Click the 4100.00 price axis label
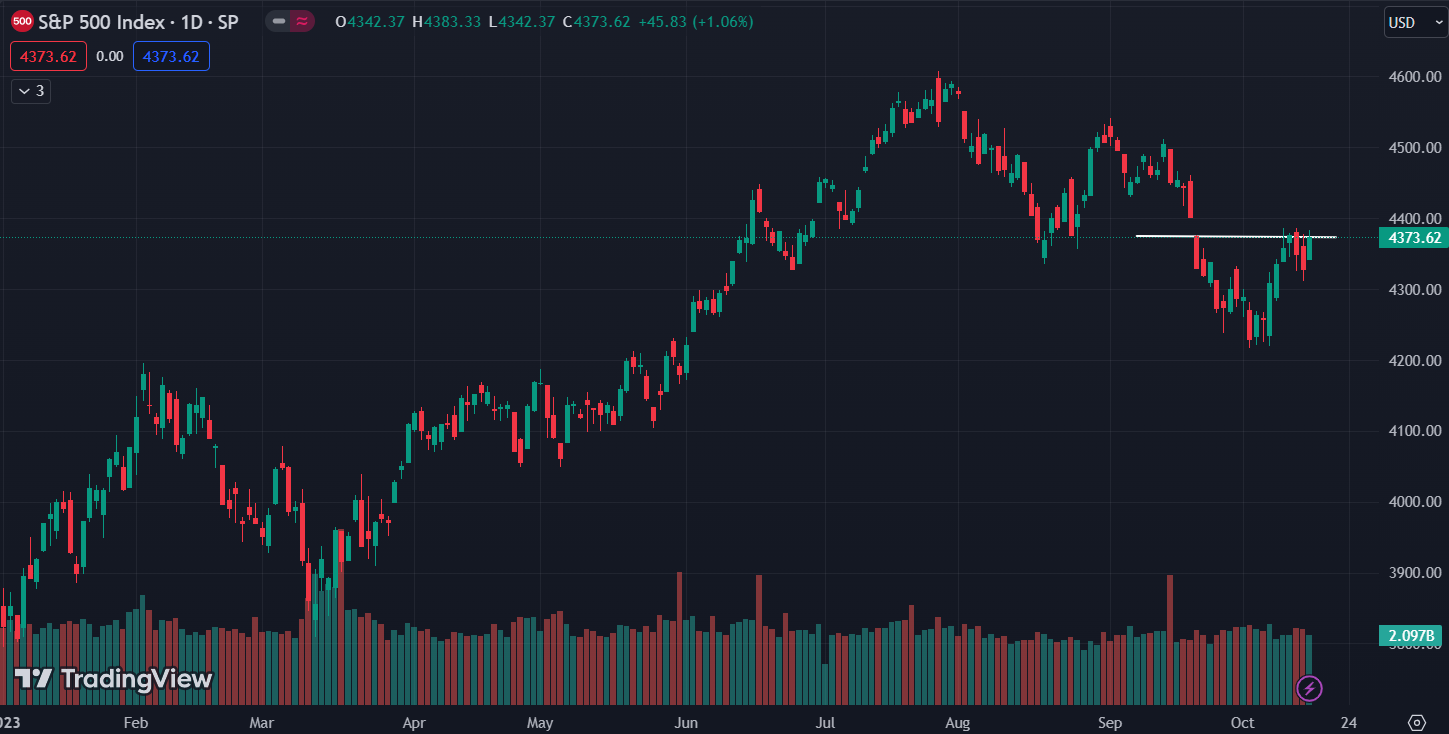1449x734 pixels. coord(1413,431)
